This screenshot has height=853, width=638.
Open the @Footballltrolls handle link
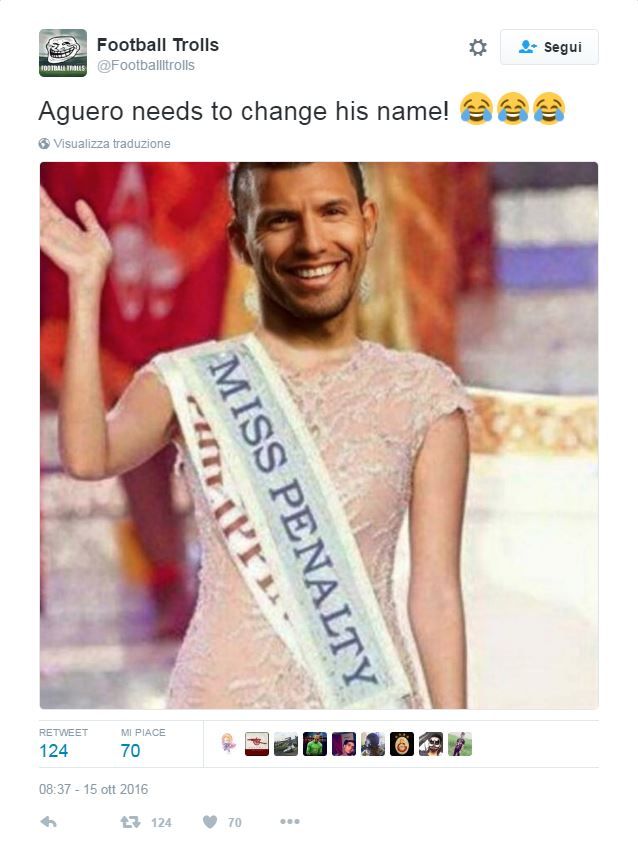(x=146, y=65)
